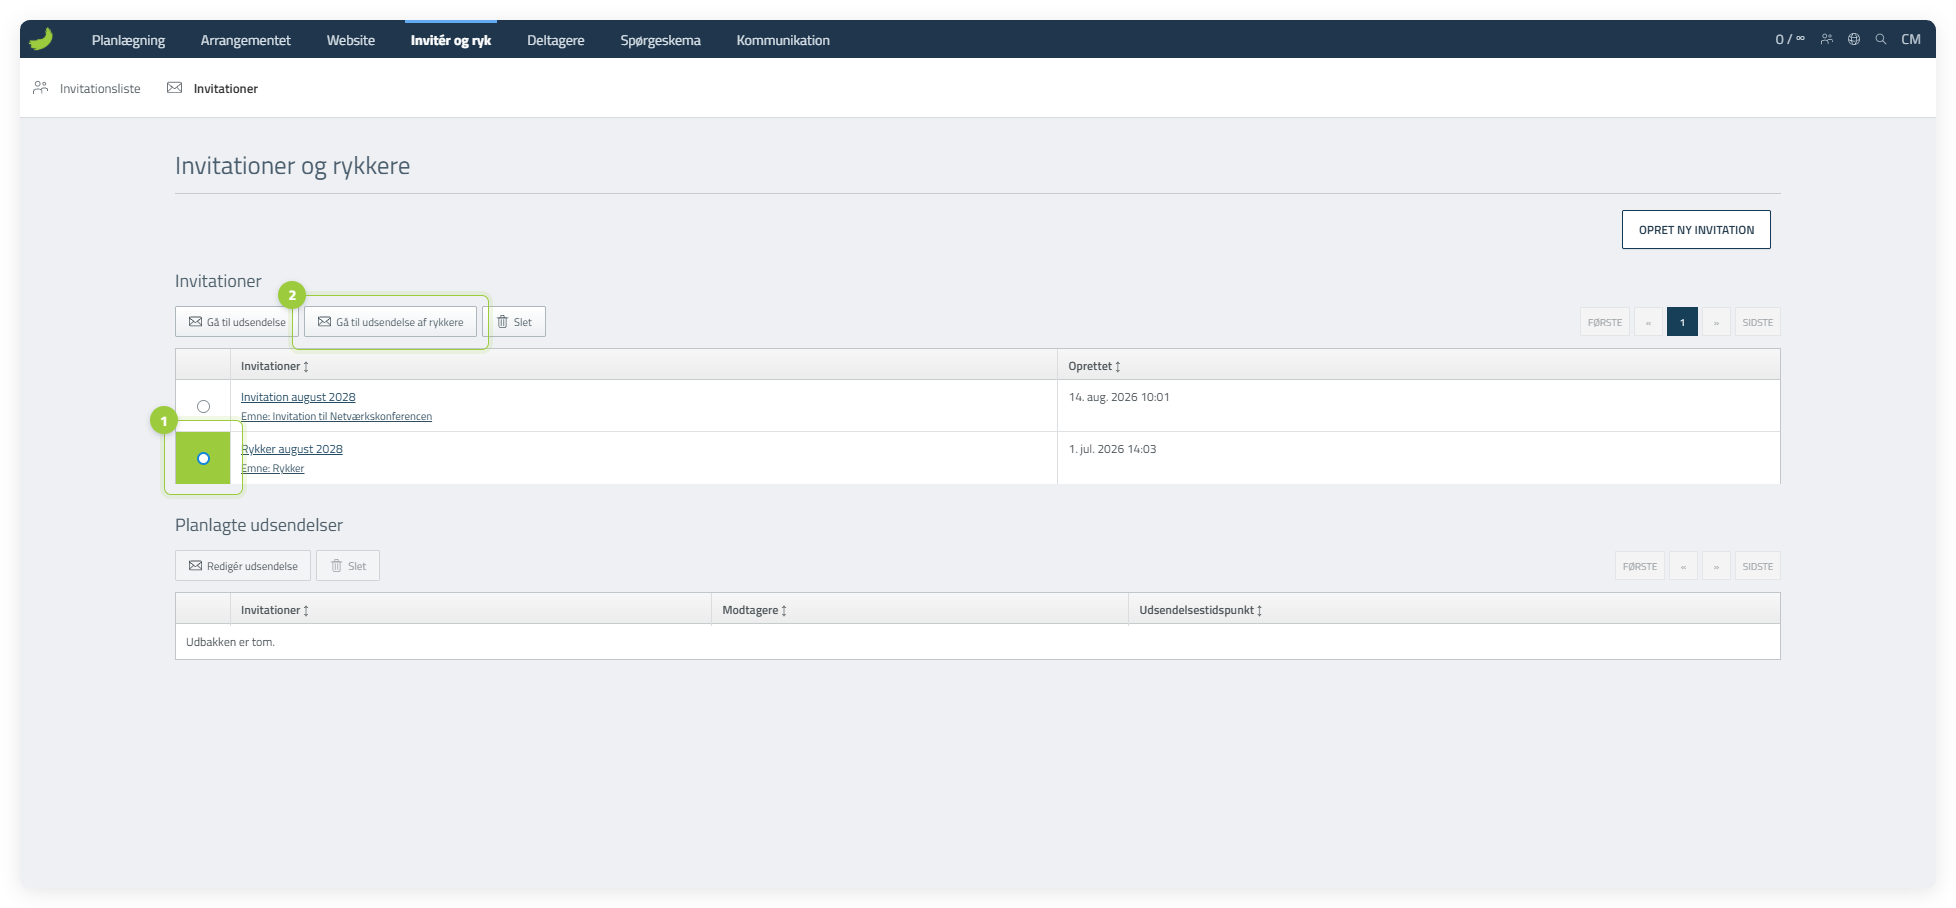Click the Slet trash button under Invitationer
This screenshot has height=908, width=1956.
pyautogui.click(x=514, y=322)
